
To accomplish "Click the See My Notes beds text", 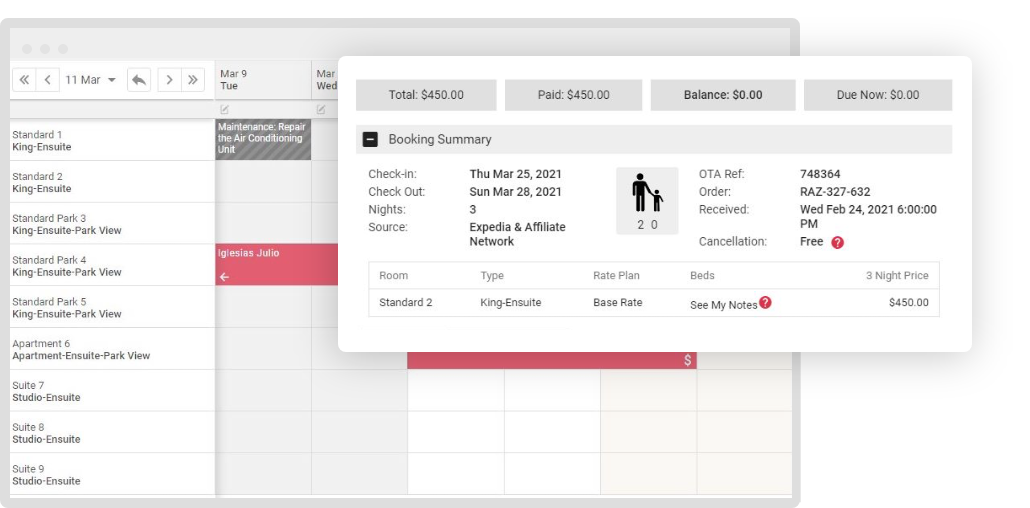I will click(x=723, y=305).
